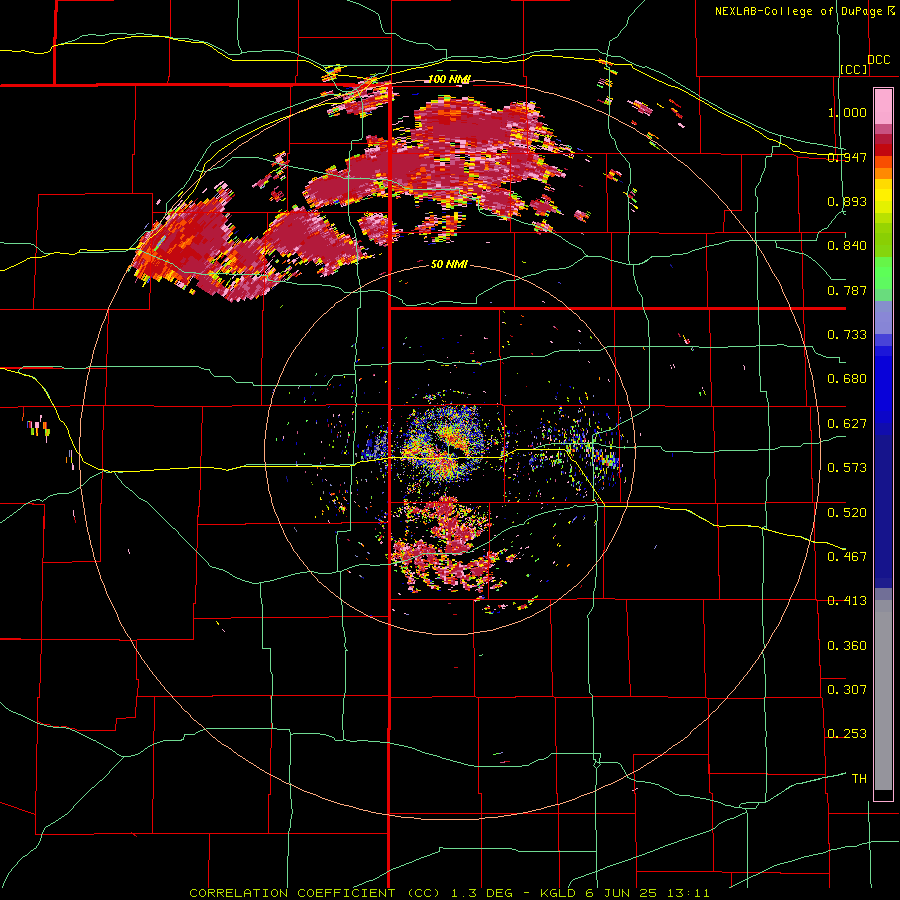Screen dimensions: 900x900
Task: Select the 0.307 legend value
Action: (x=847, y=689)
